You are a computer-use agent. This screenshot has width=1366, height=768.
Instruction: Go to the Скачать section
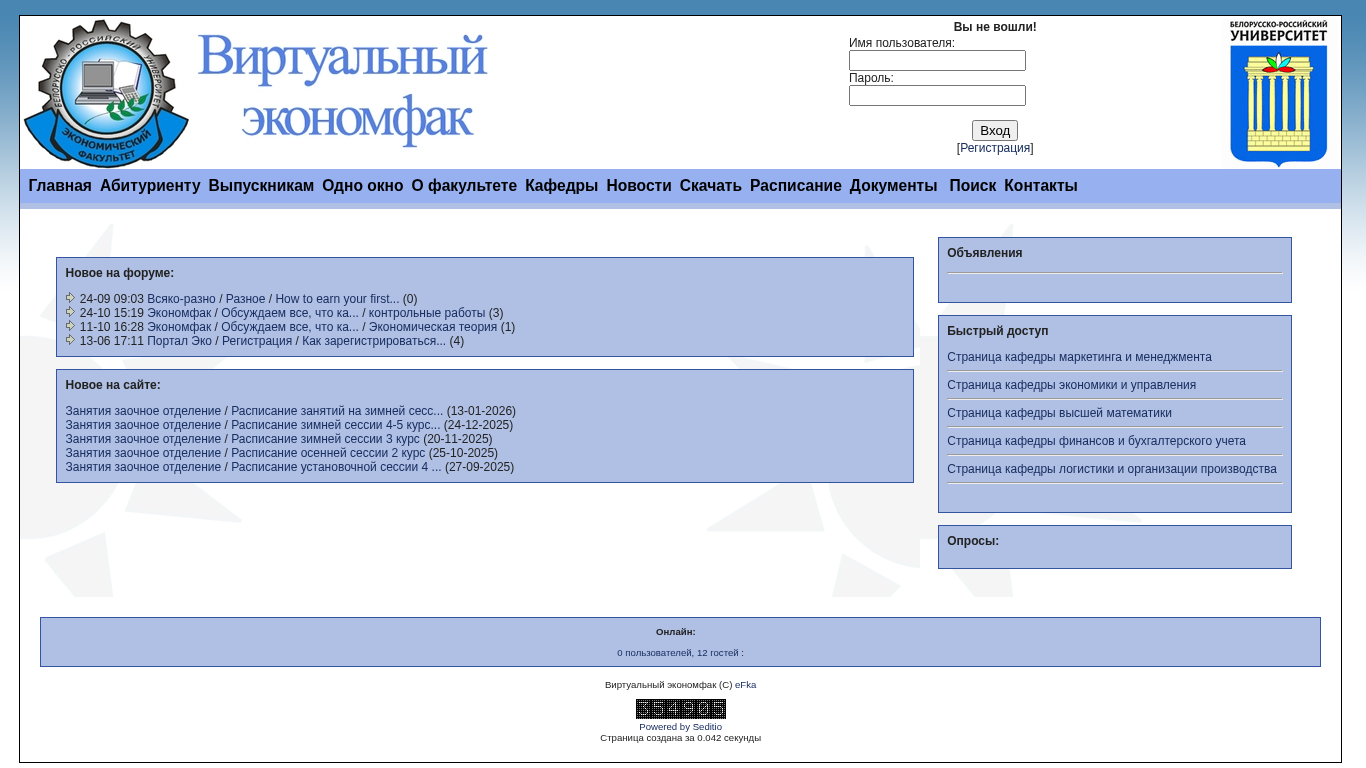point(711,186)
